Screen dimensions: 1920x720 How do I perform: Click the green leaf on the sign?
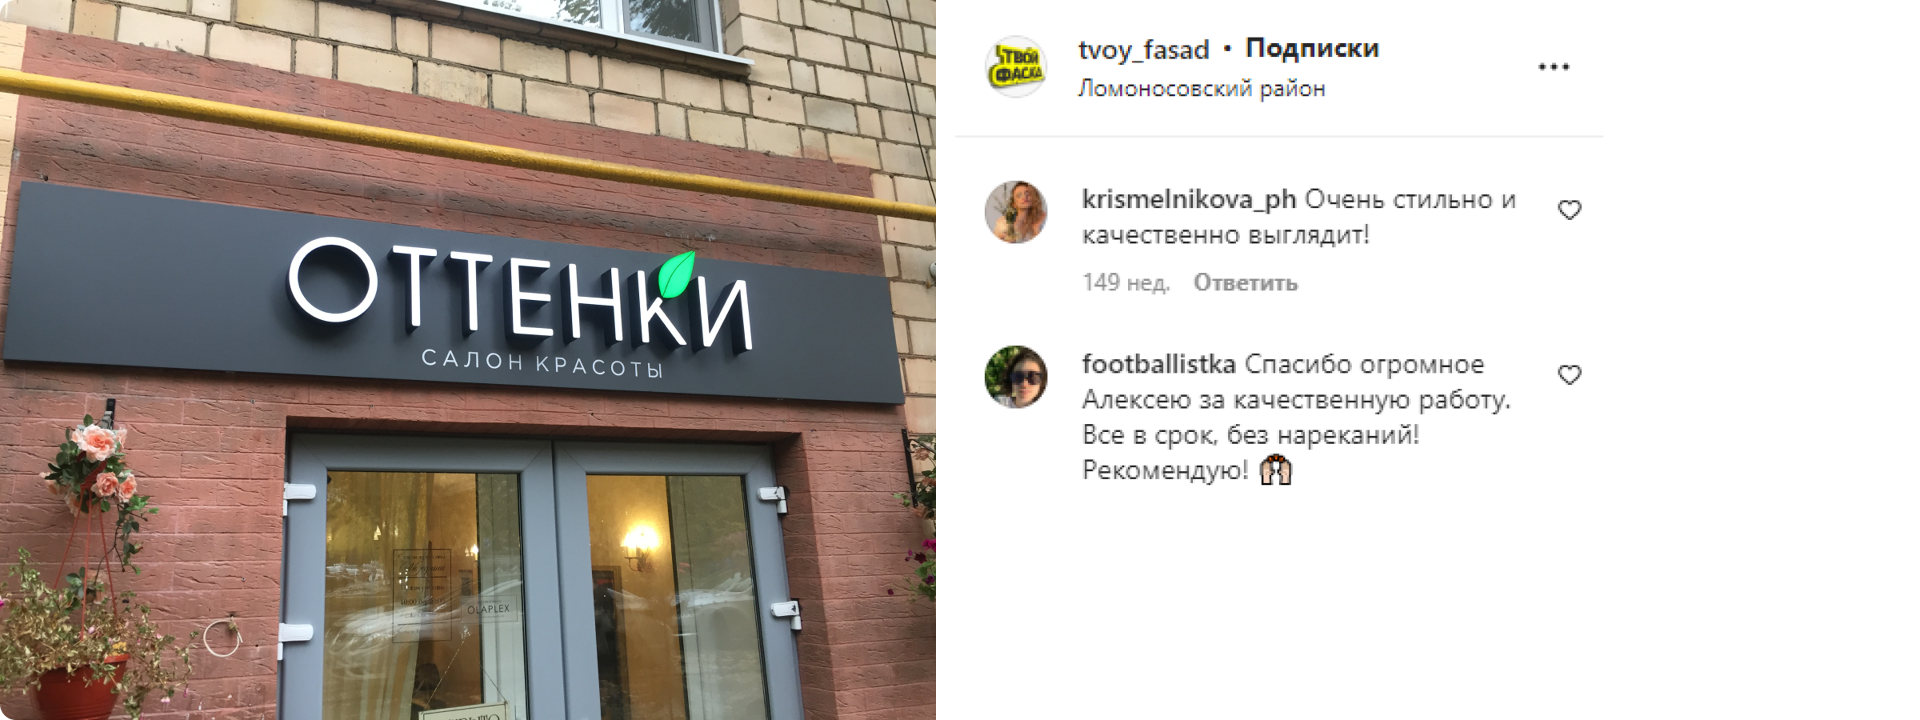pyautogui.click(x=676, y=274)
